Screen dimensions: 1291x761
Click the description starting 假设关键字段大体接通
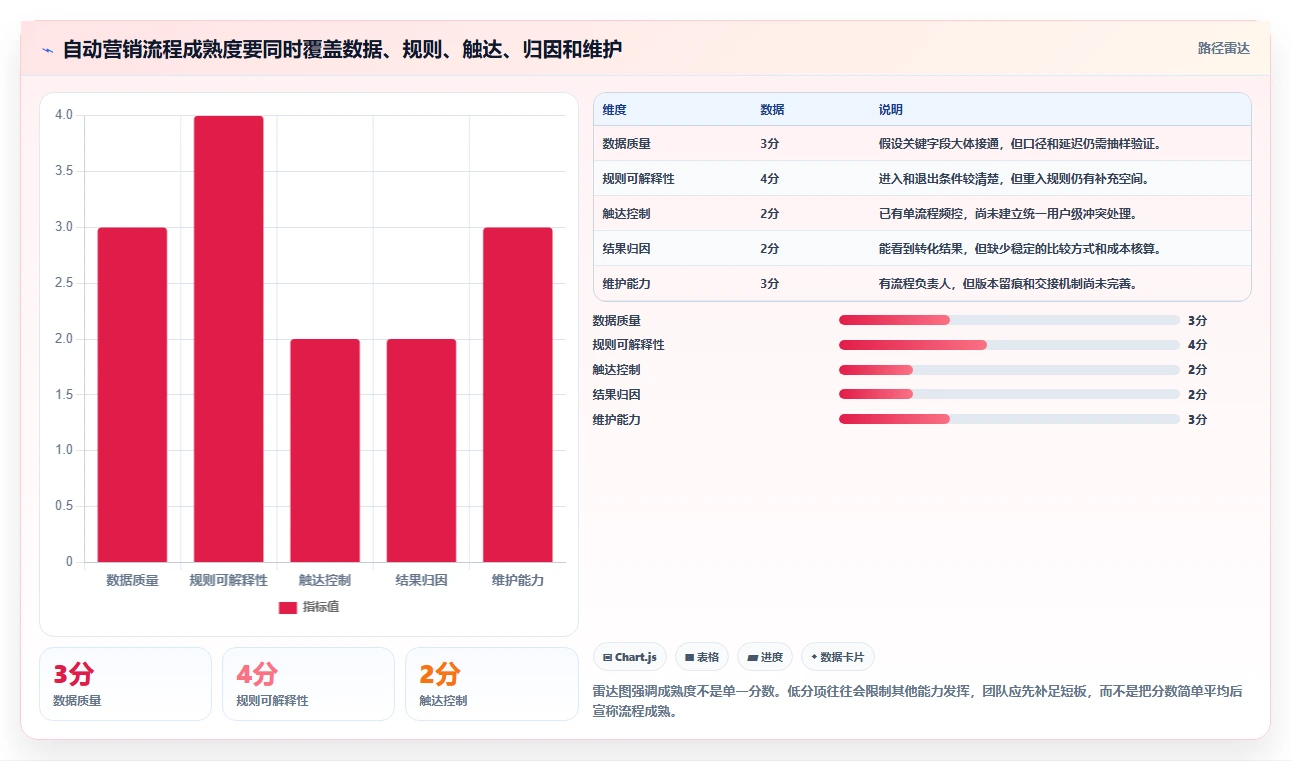pos(1019,144)
